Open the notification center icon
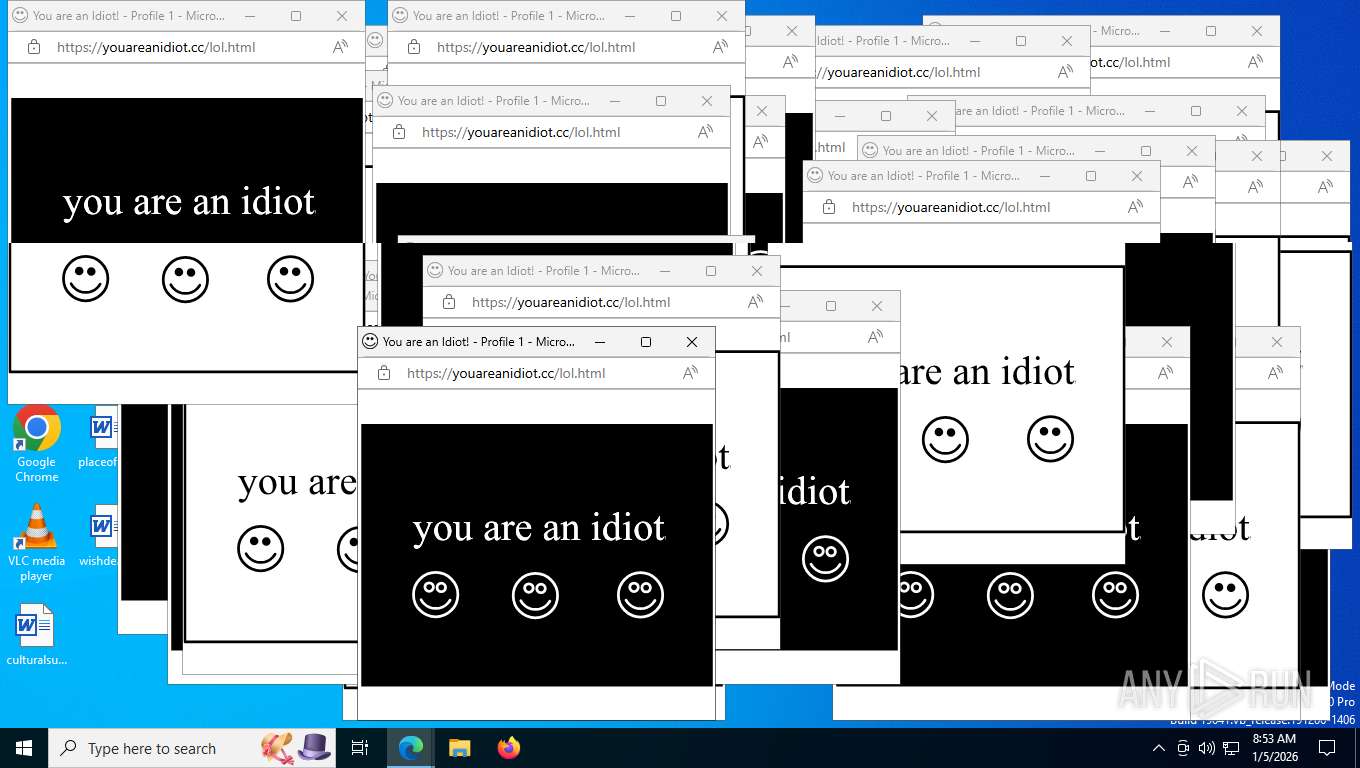 (x=1327, y=748)
